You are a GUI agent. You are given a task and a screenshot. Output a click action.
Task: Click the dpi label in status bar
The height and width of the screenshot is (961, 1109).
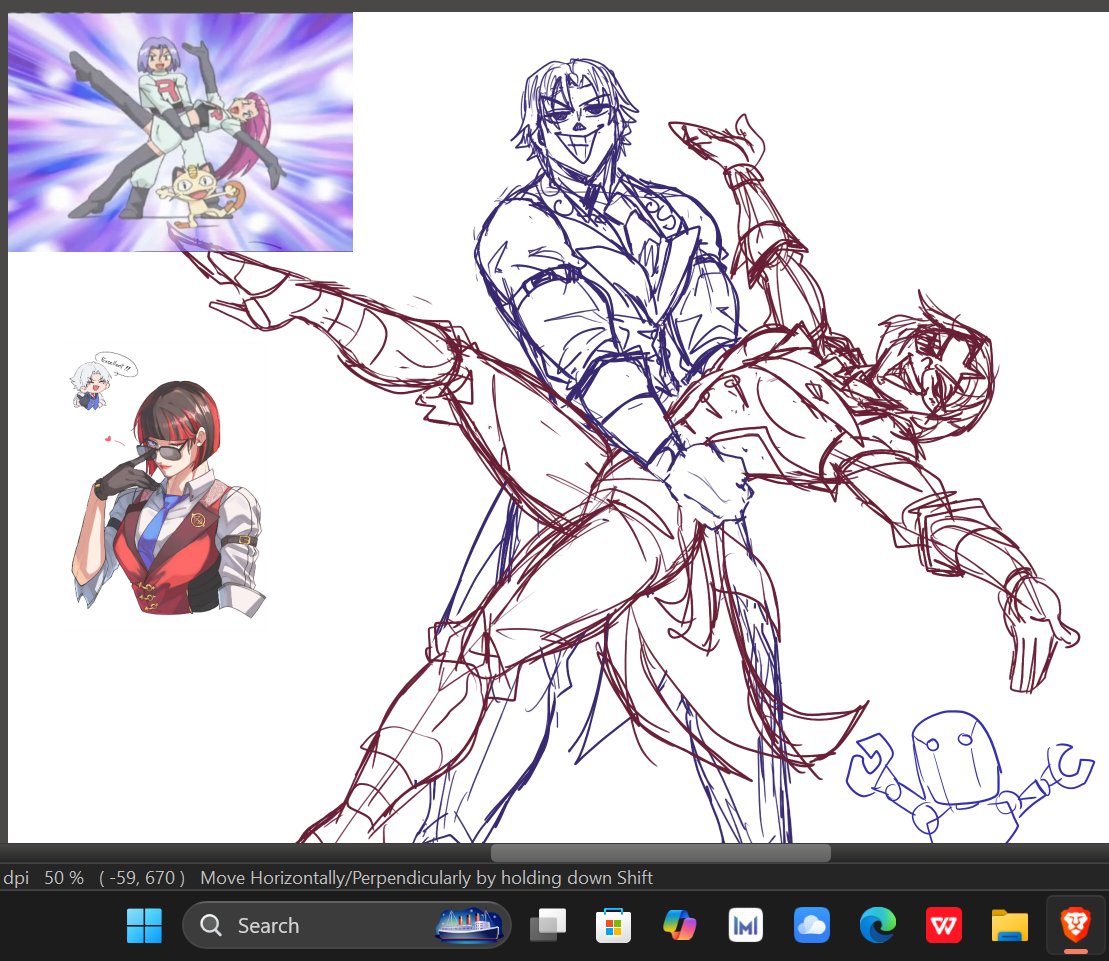pos(16,878)
